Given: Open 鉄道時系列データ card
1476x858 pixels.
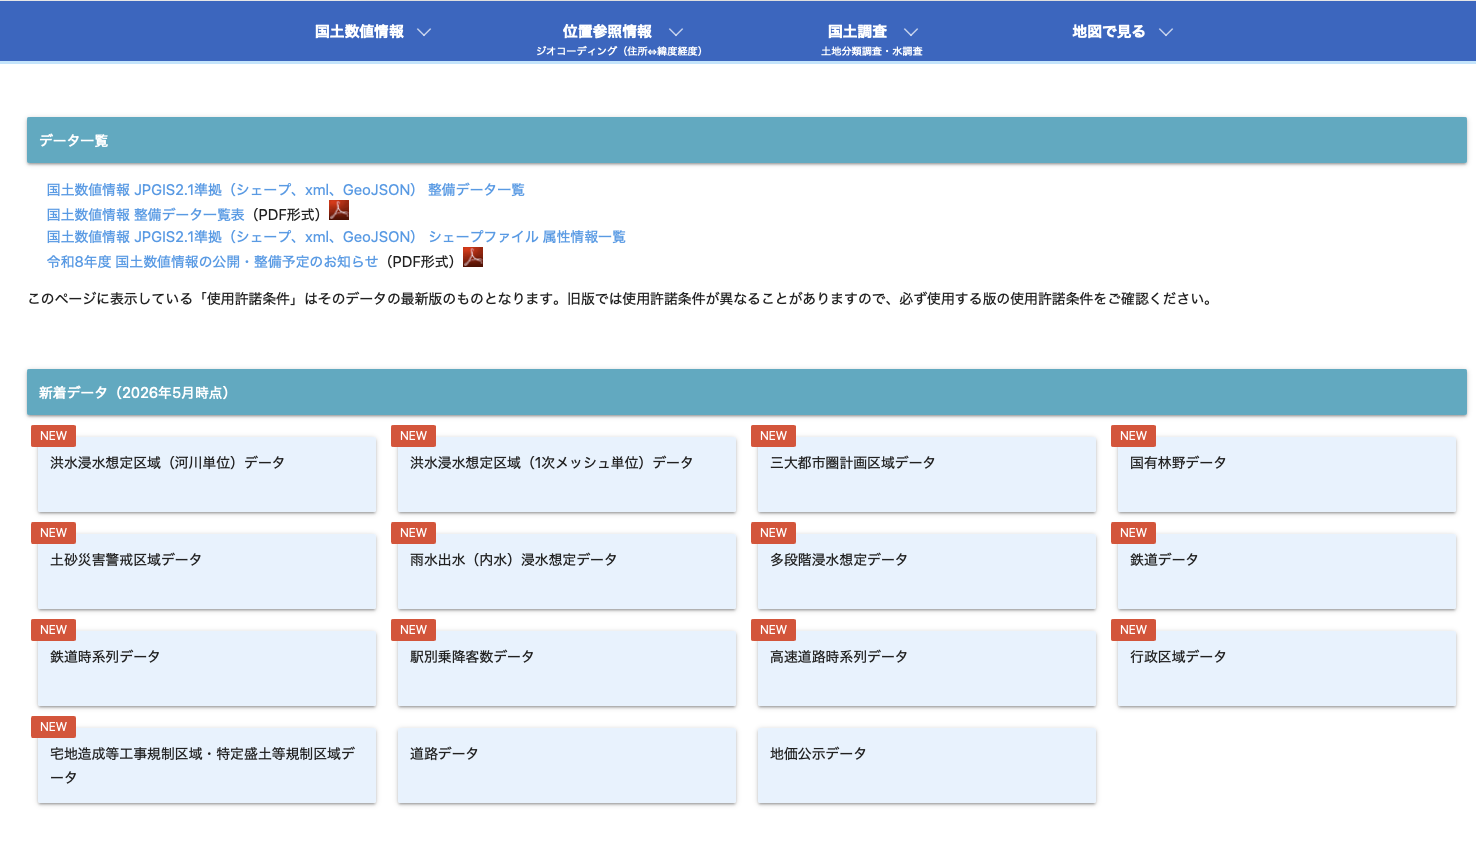Looking at the screenshot, I should [207, 669].
